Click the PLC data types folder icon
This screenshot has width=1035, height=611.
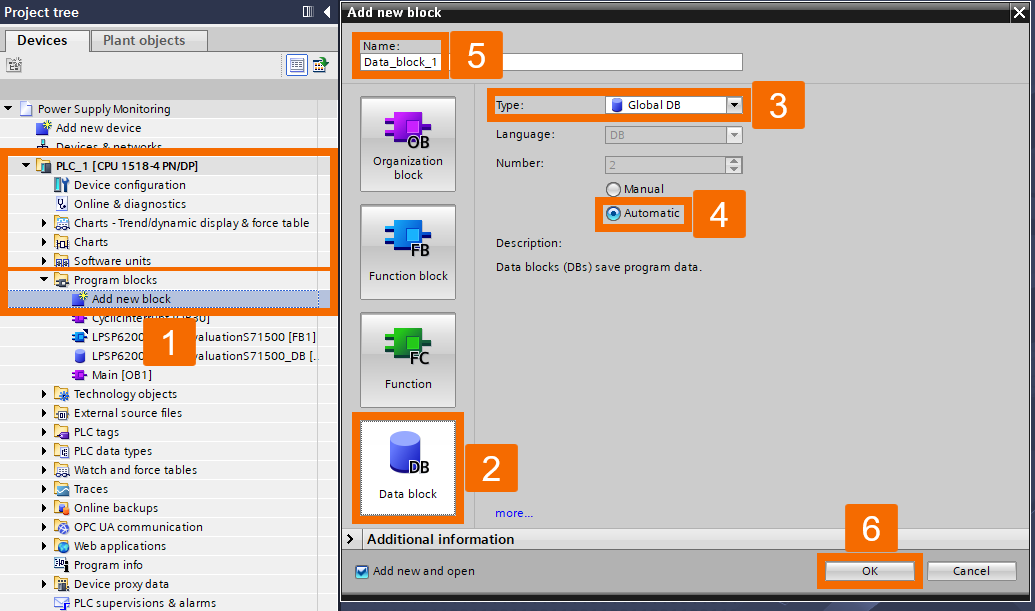click(61, 451)
